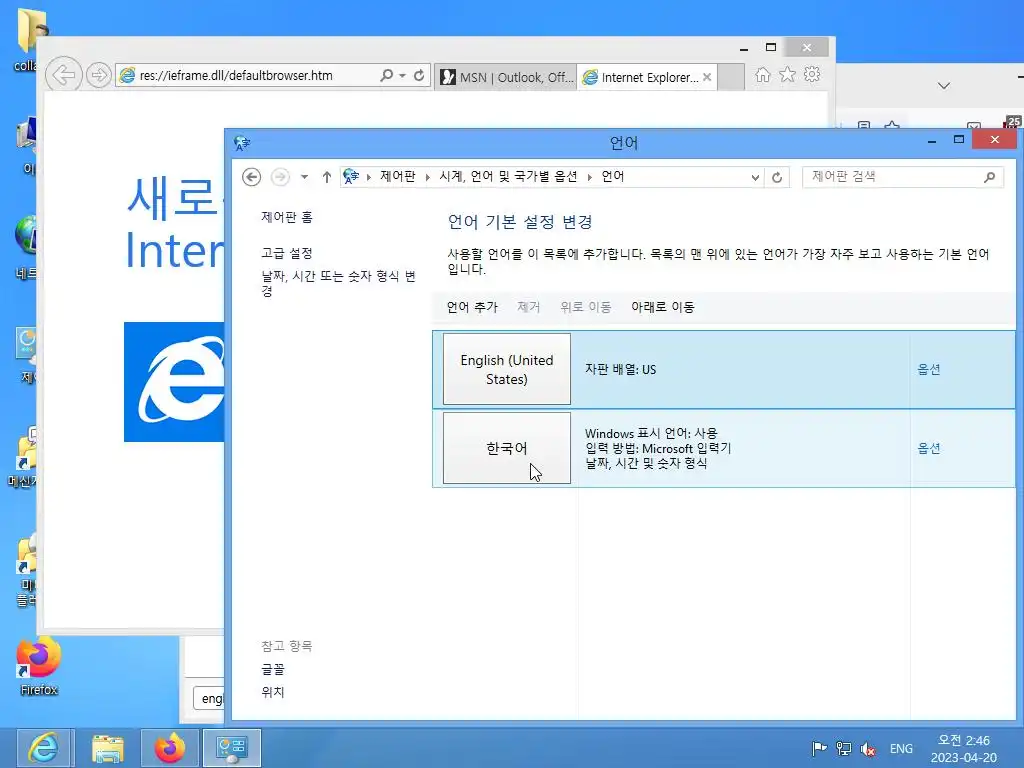Expand the chevron in the background Firefox window
The image size is (1024, 768).
tap(944, 86)
